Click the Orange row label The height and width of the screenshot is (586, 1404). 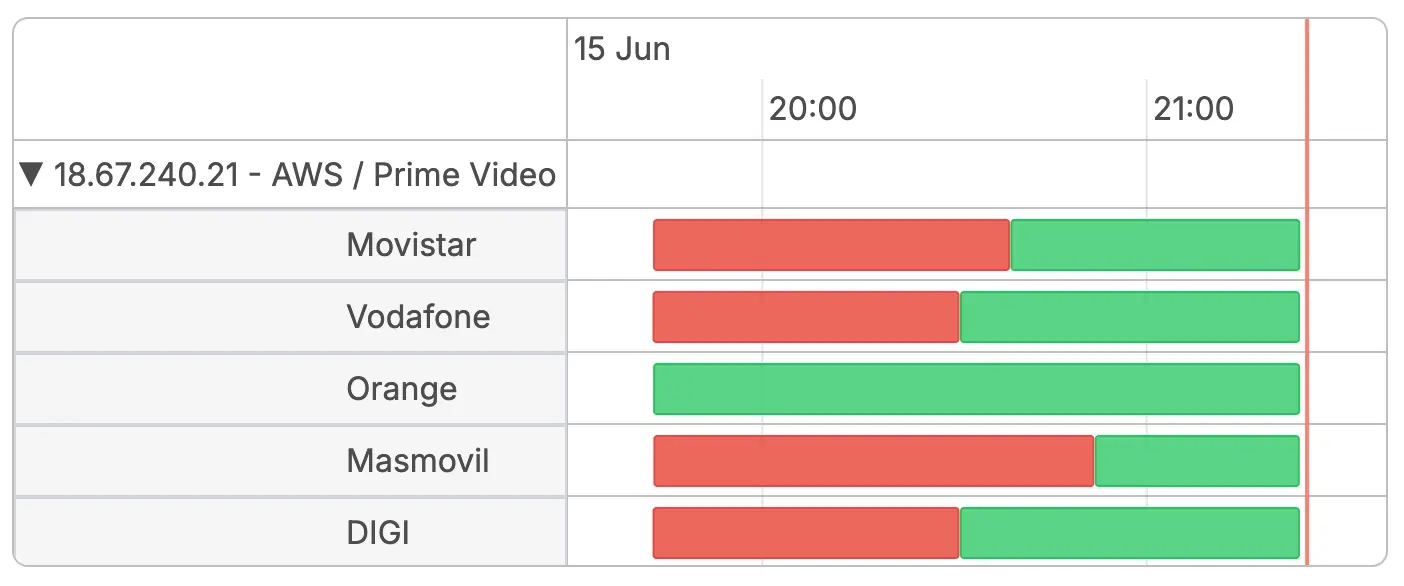(x=402, y=389)
